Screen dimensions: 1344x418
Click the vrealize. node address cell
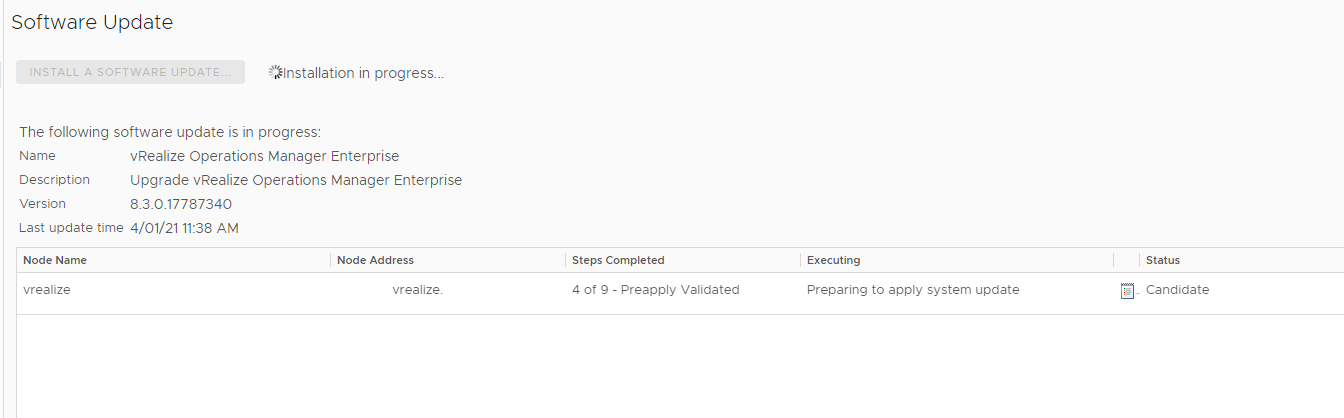click(x=417, y=290)
